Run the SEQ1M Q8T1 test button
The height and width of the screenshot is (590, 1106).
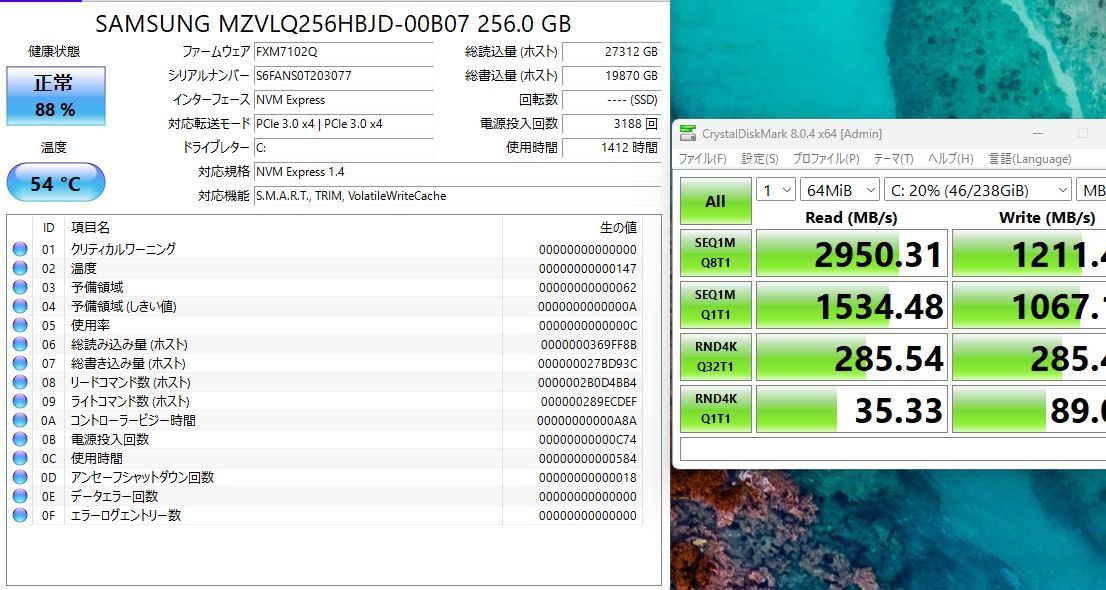(715, 254)
